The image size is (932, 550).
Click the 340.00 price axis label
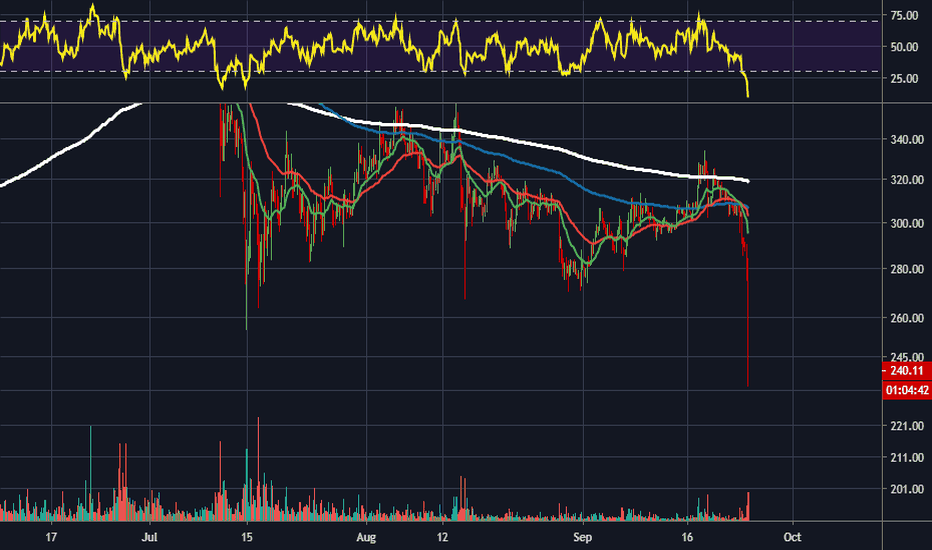click(x=907, y=140)
